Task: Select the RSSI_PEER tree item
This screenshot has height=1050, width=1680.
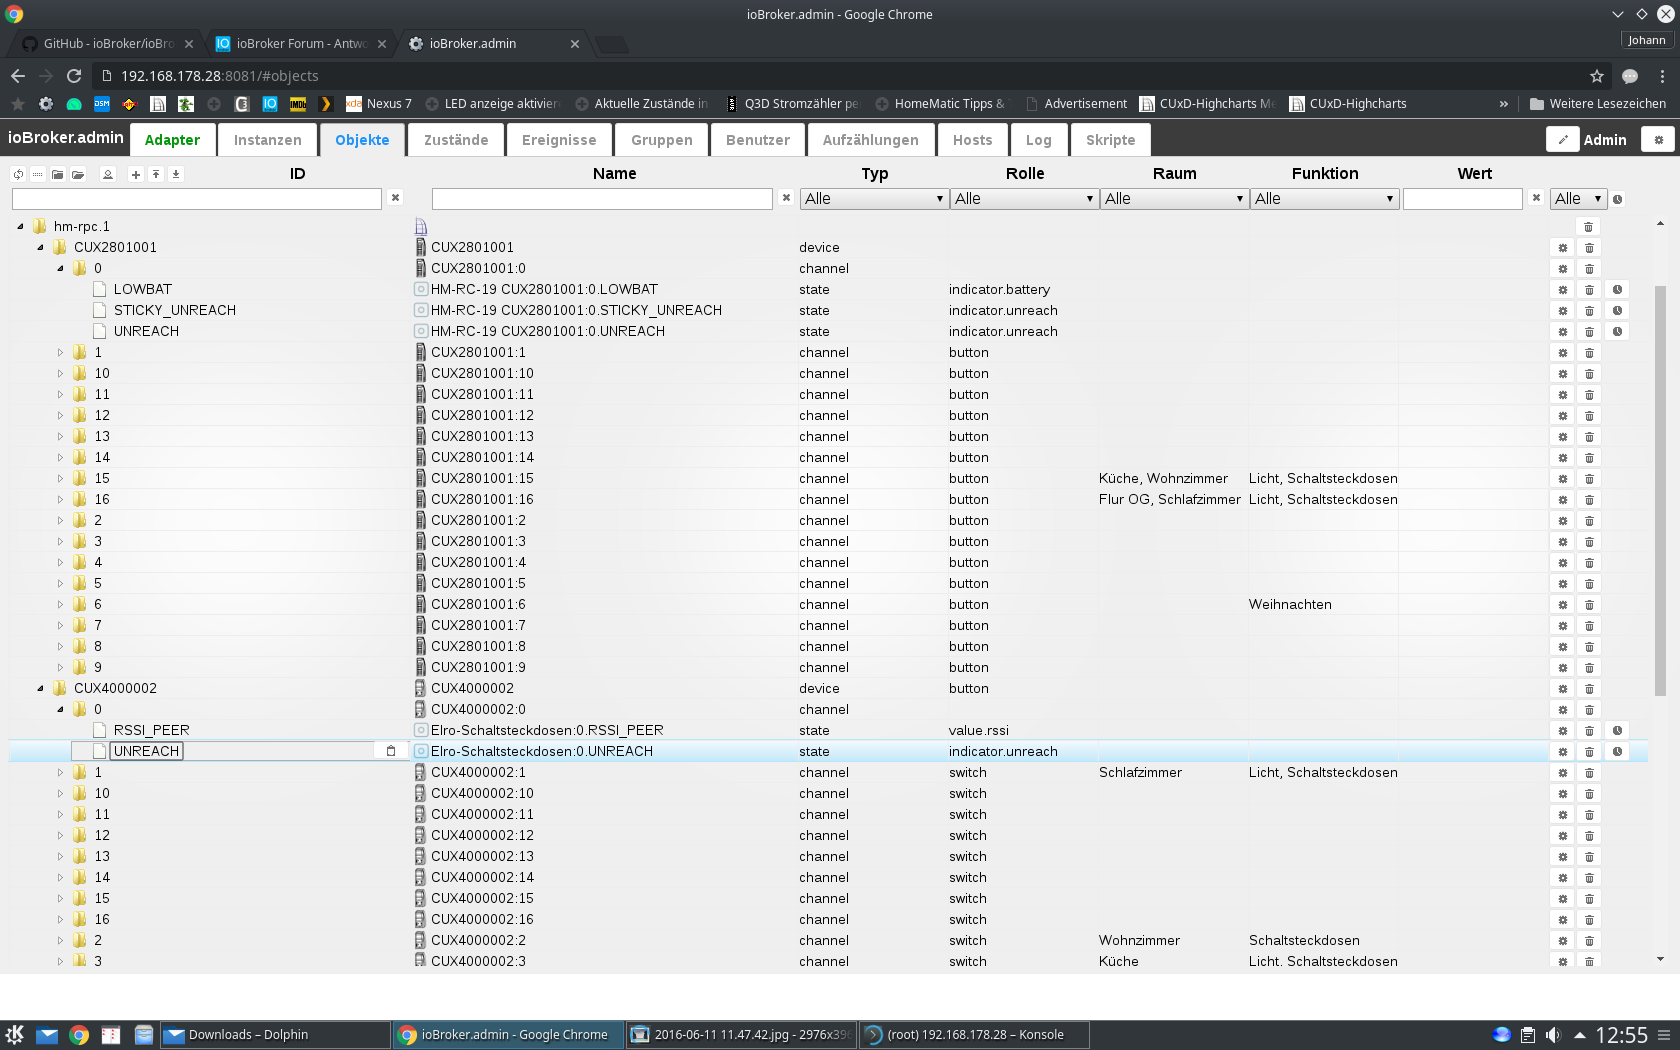Action: [x=152, y=731]
